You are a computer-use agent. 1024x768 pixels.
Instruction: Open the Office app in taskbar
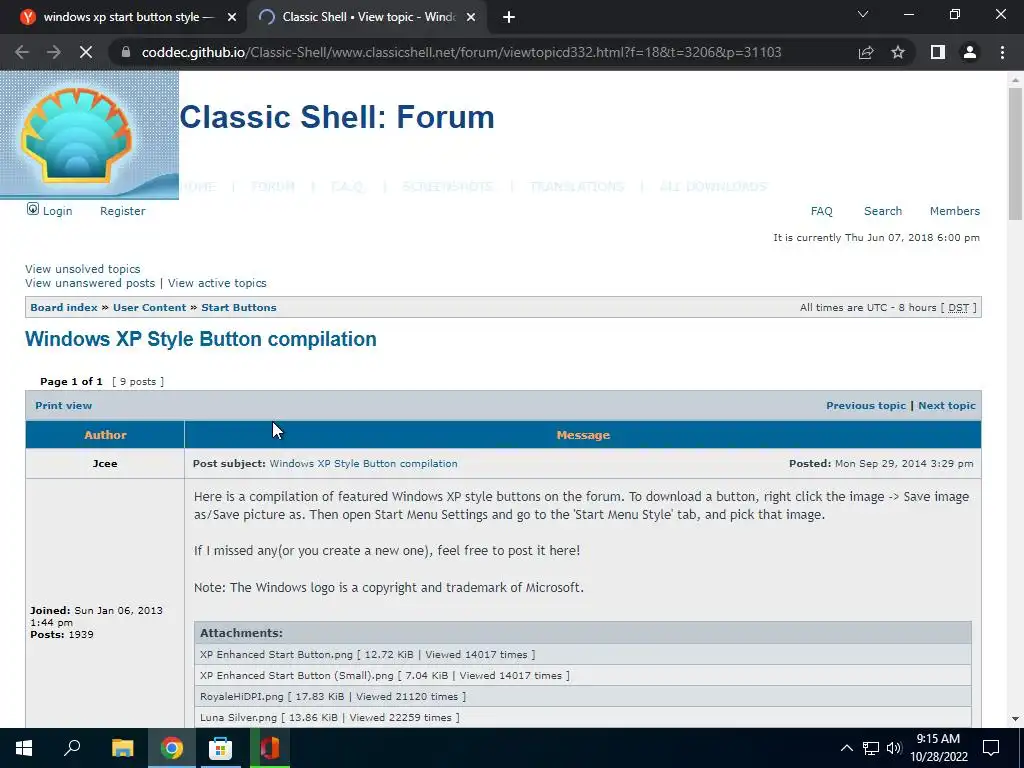point(270,748)
